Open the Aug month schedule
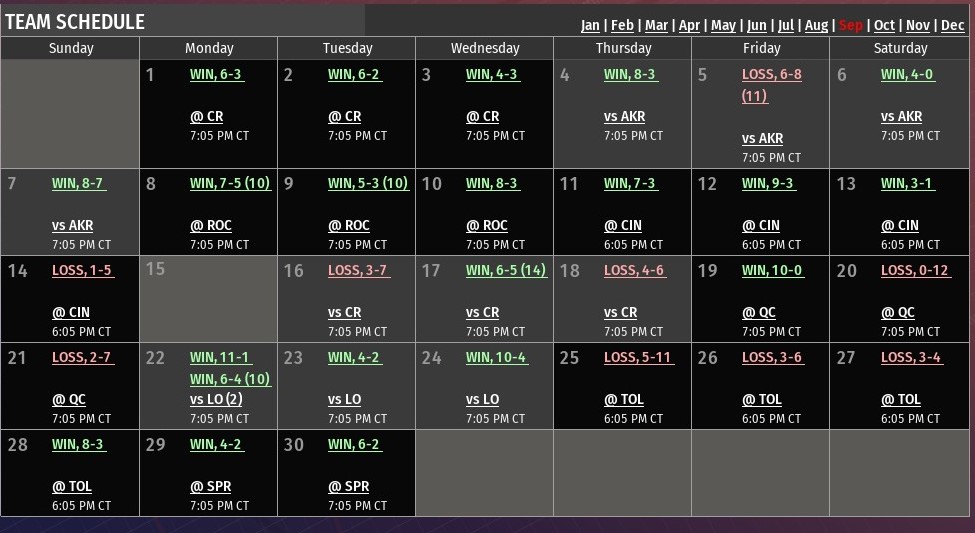Screen dimensions: 975x533 (816, 25)
